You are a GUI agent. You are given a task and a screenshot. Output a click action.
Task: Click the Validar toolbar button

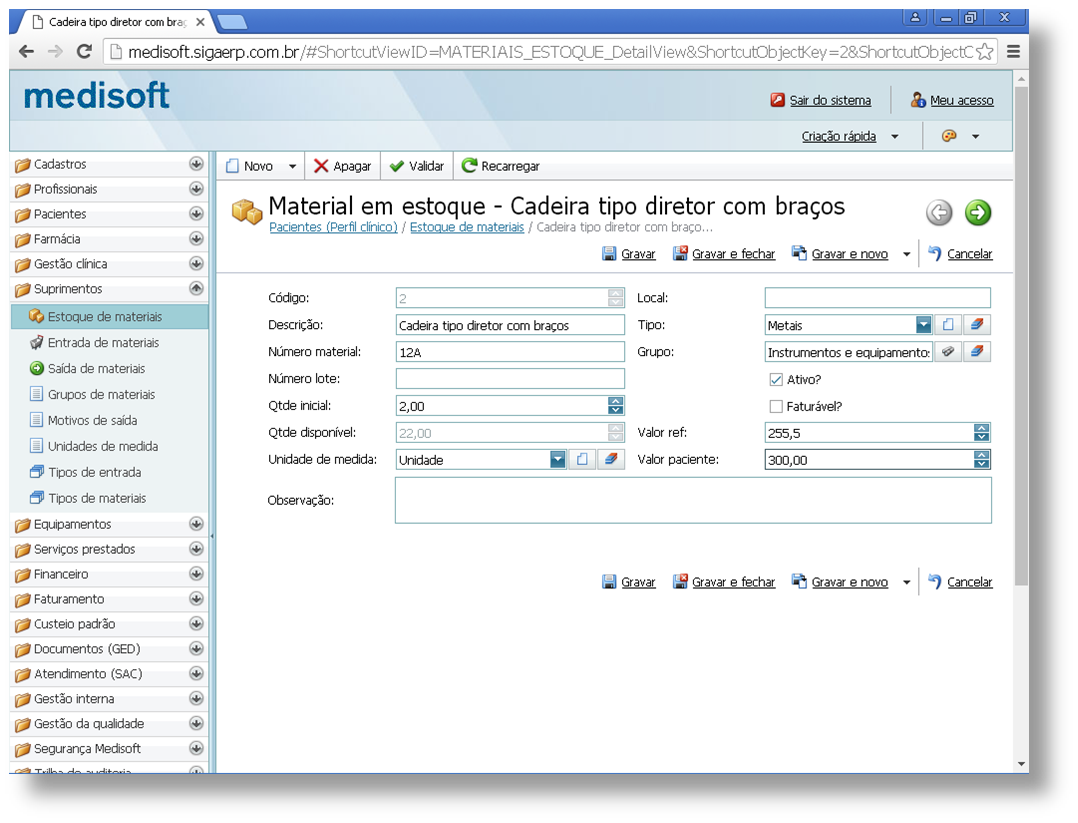coord(417,166)
